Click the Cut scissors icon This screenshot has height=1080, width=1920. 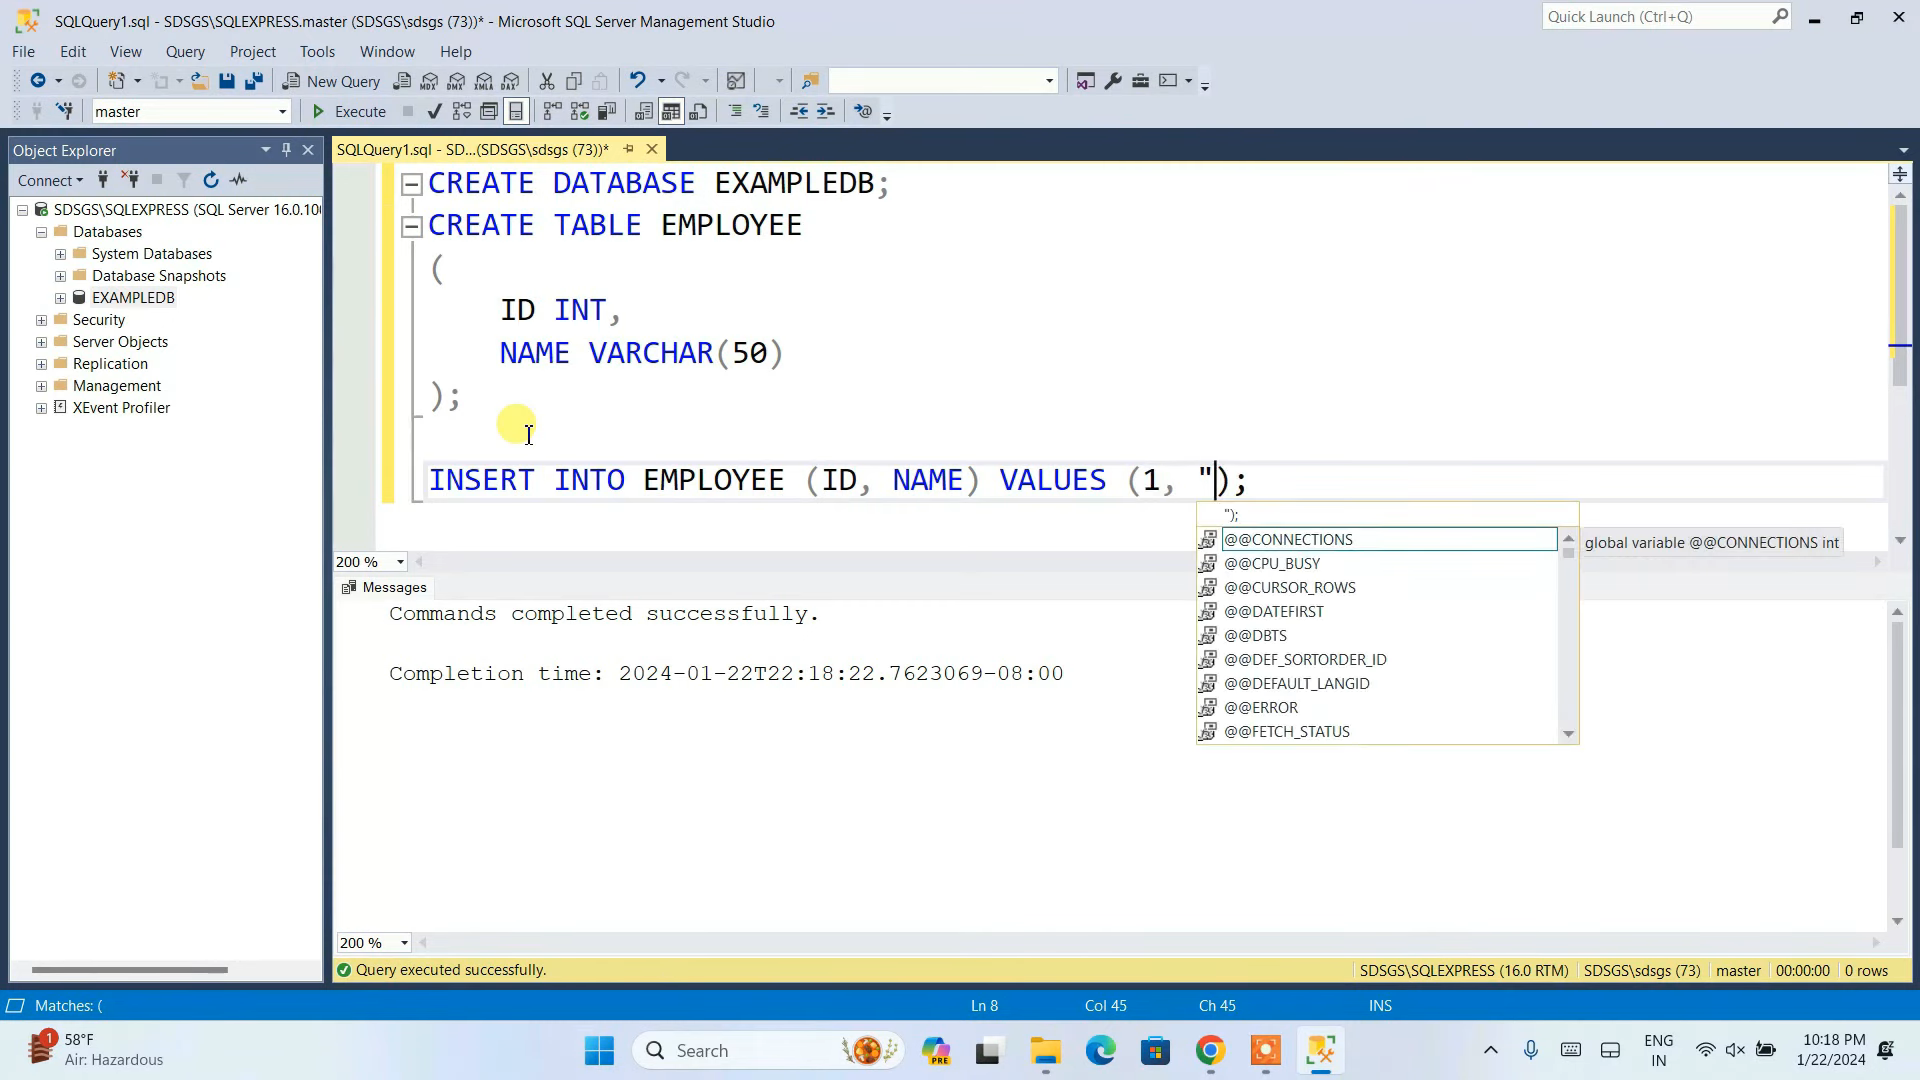[x=547, y=81]
